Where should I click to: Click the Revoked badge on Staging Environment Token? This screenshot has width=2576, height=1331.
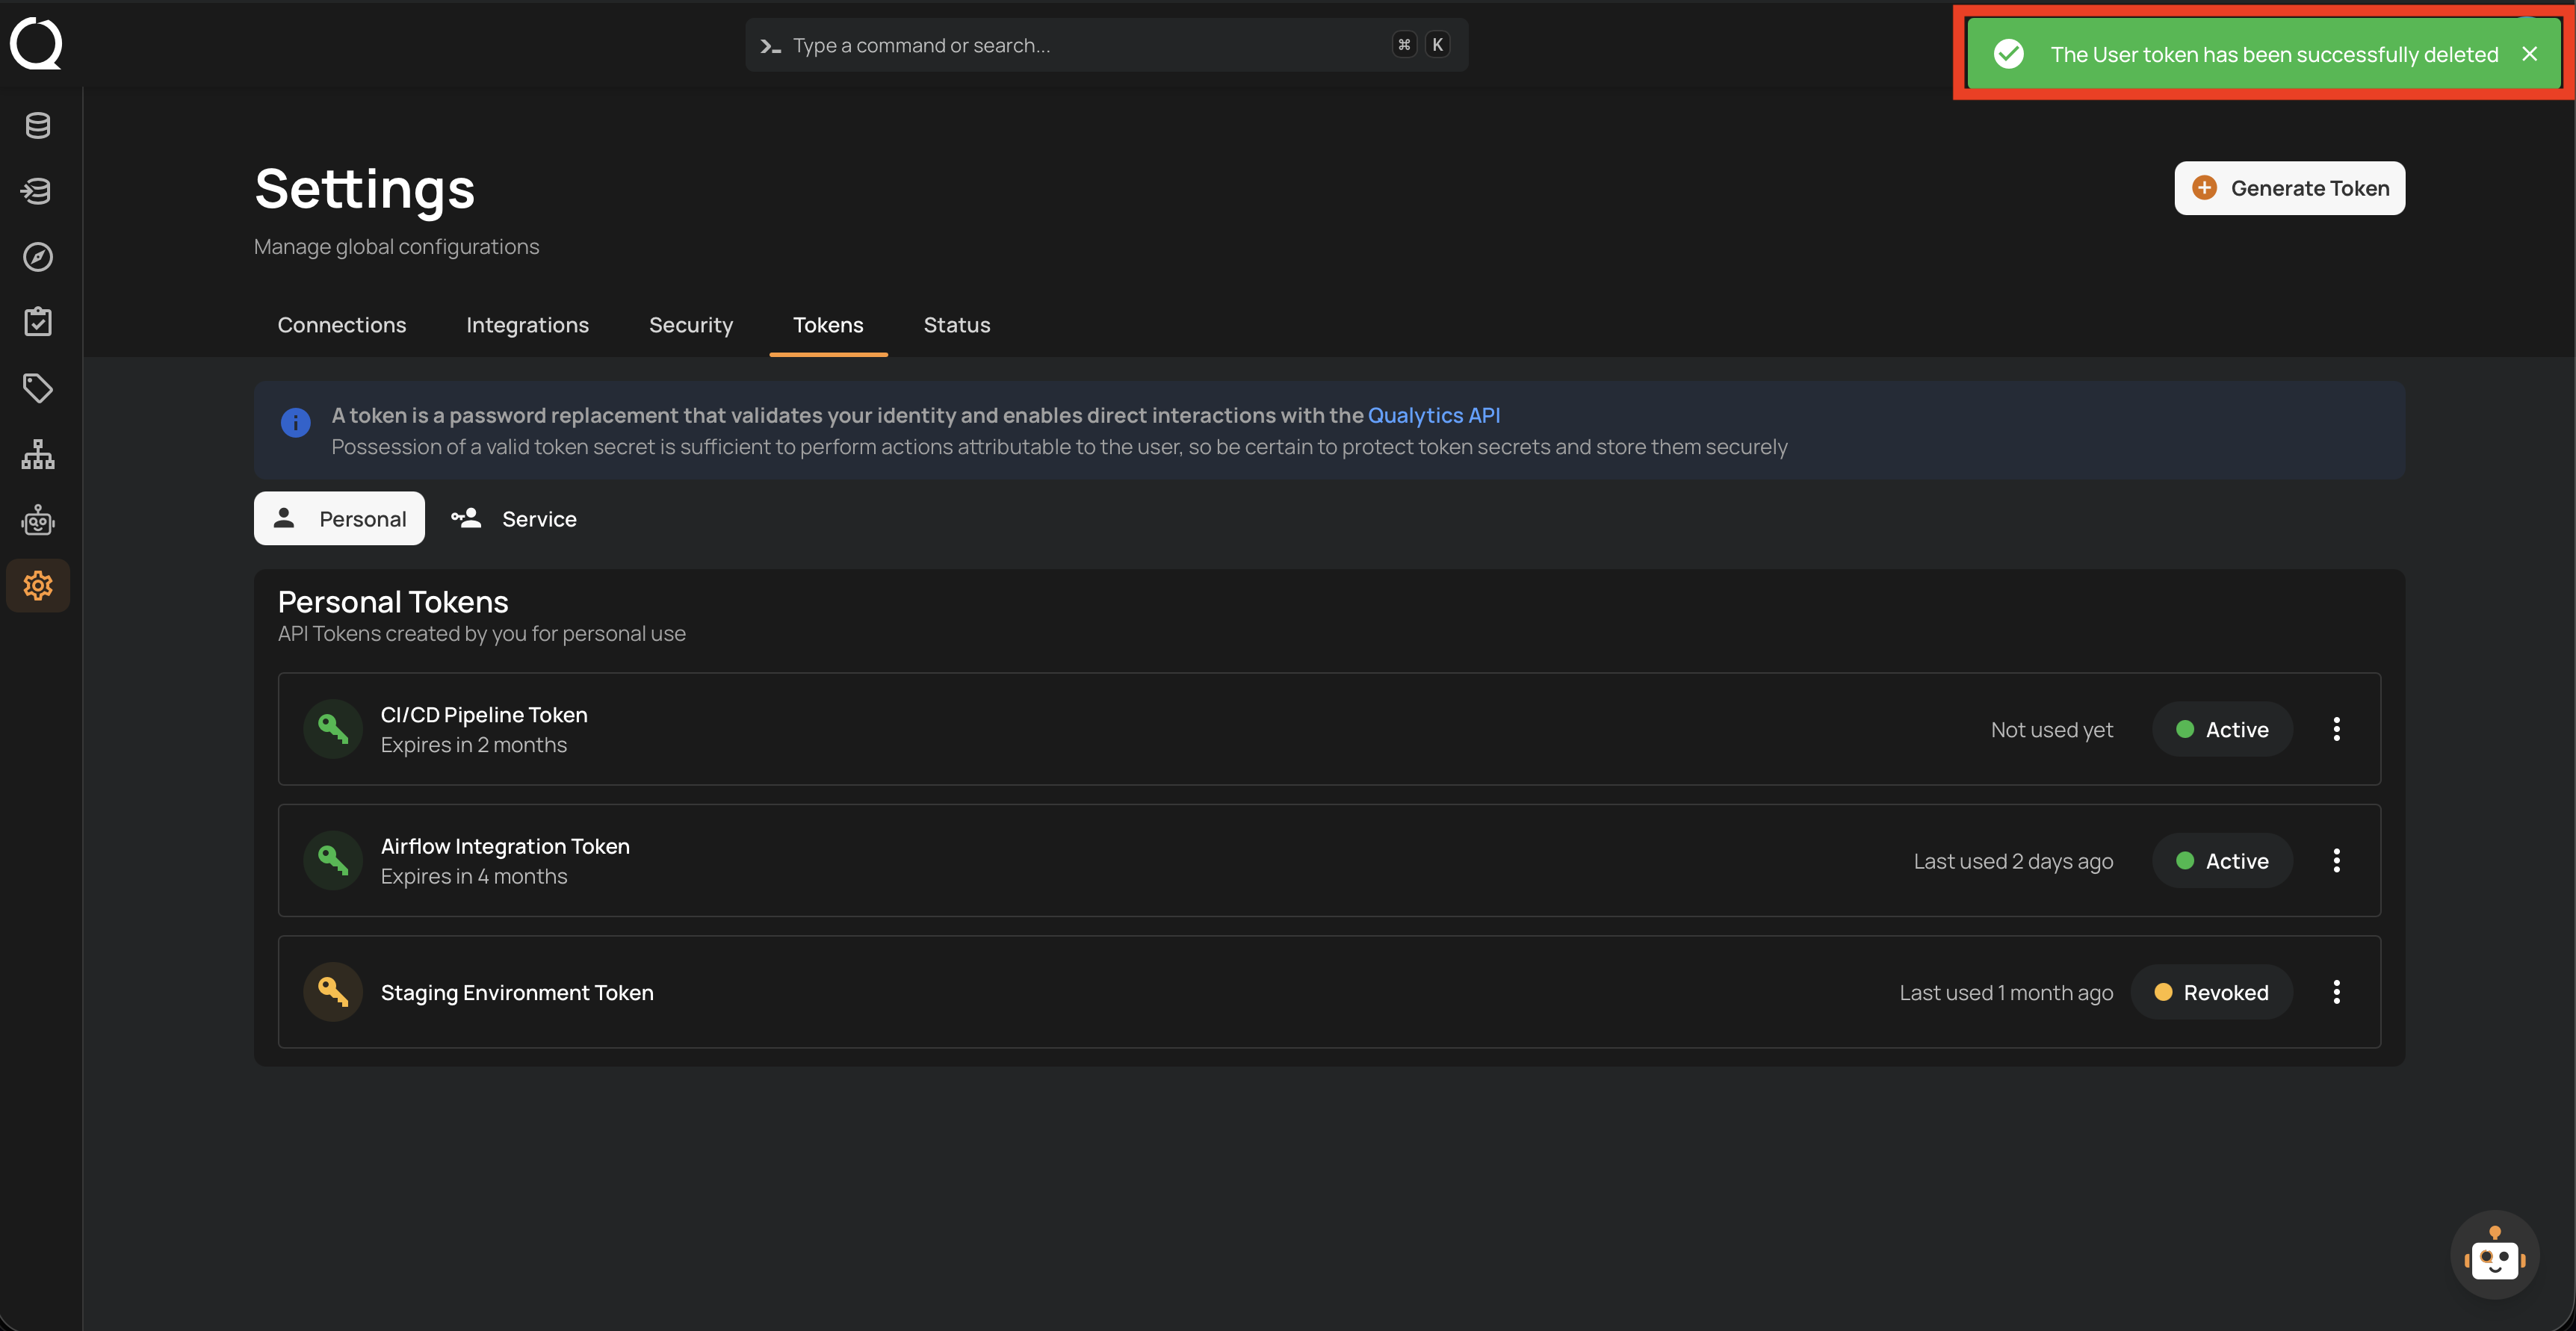click(2211, 992)
